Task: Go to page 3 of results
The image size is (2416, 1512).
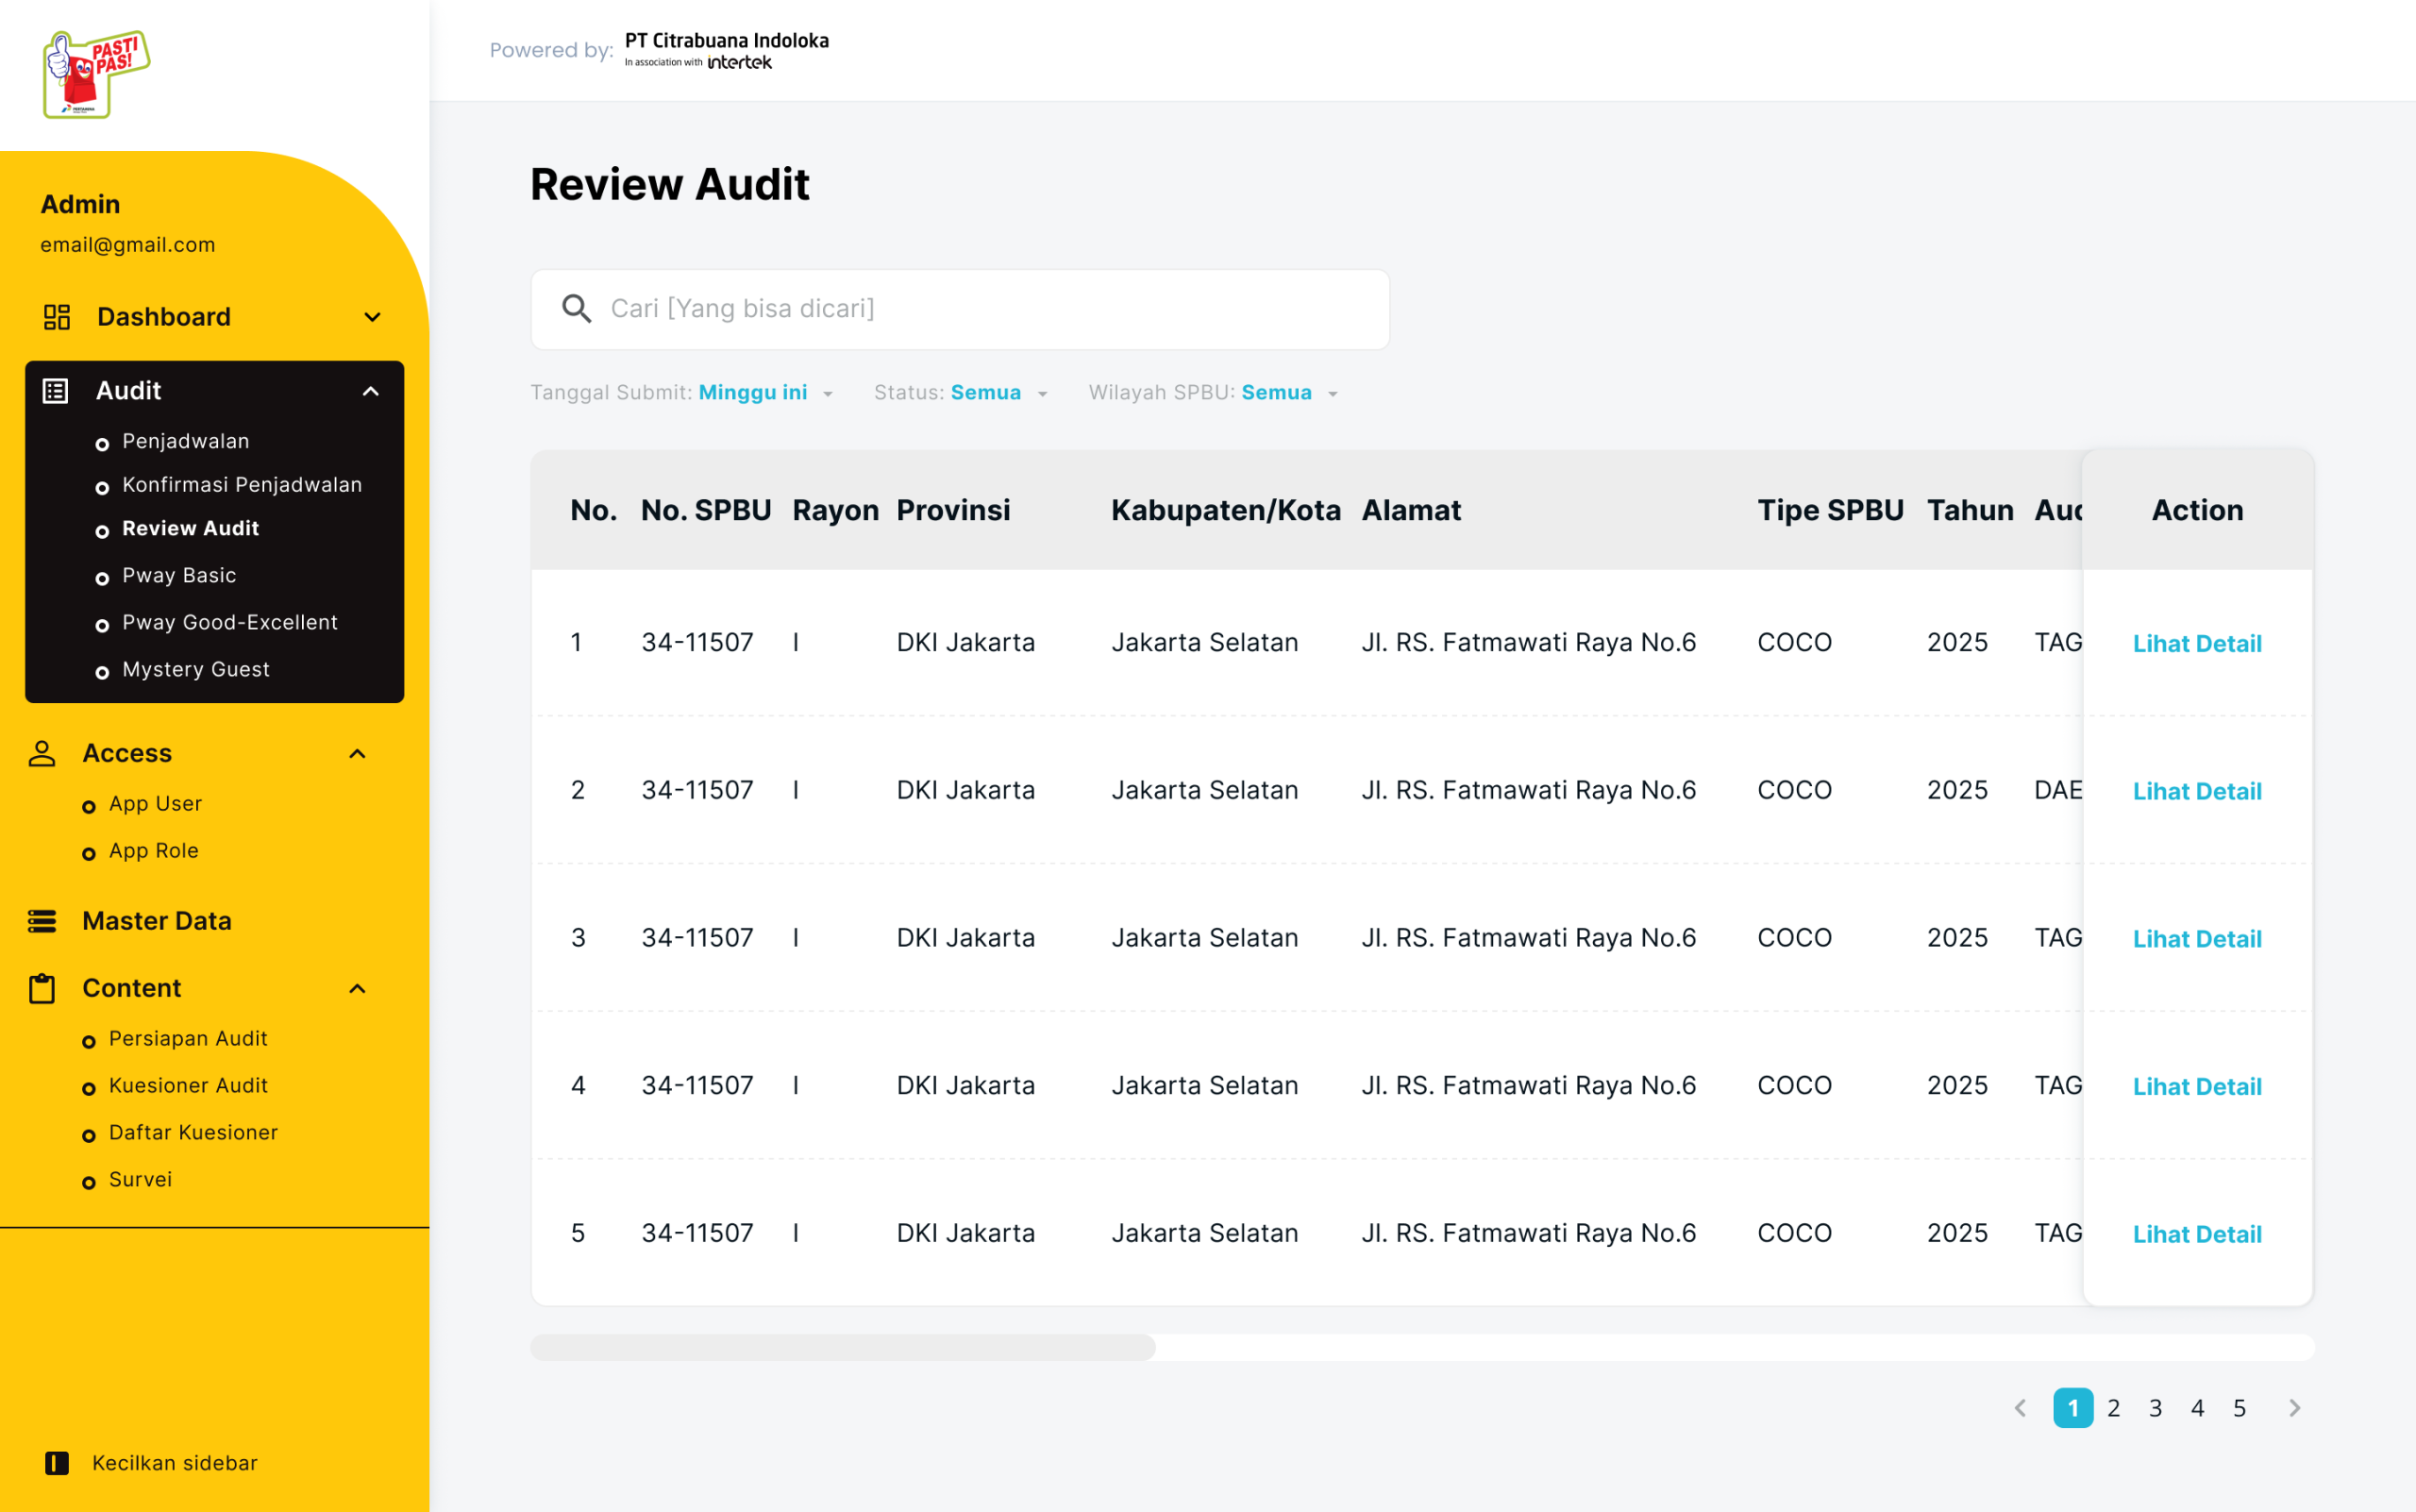Action: pyautogui.click(x=2156, y=1407)
